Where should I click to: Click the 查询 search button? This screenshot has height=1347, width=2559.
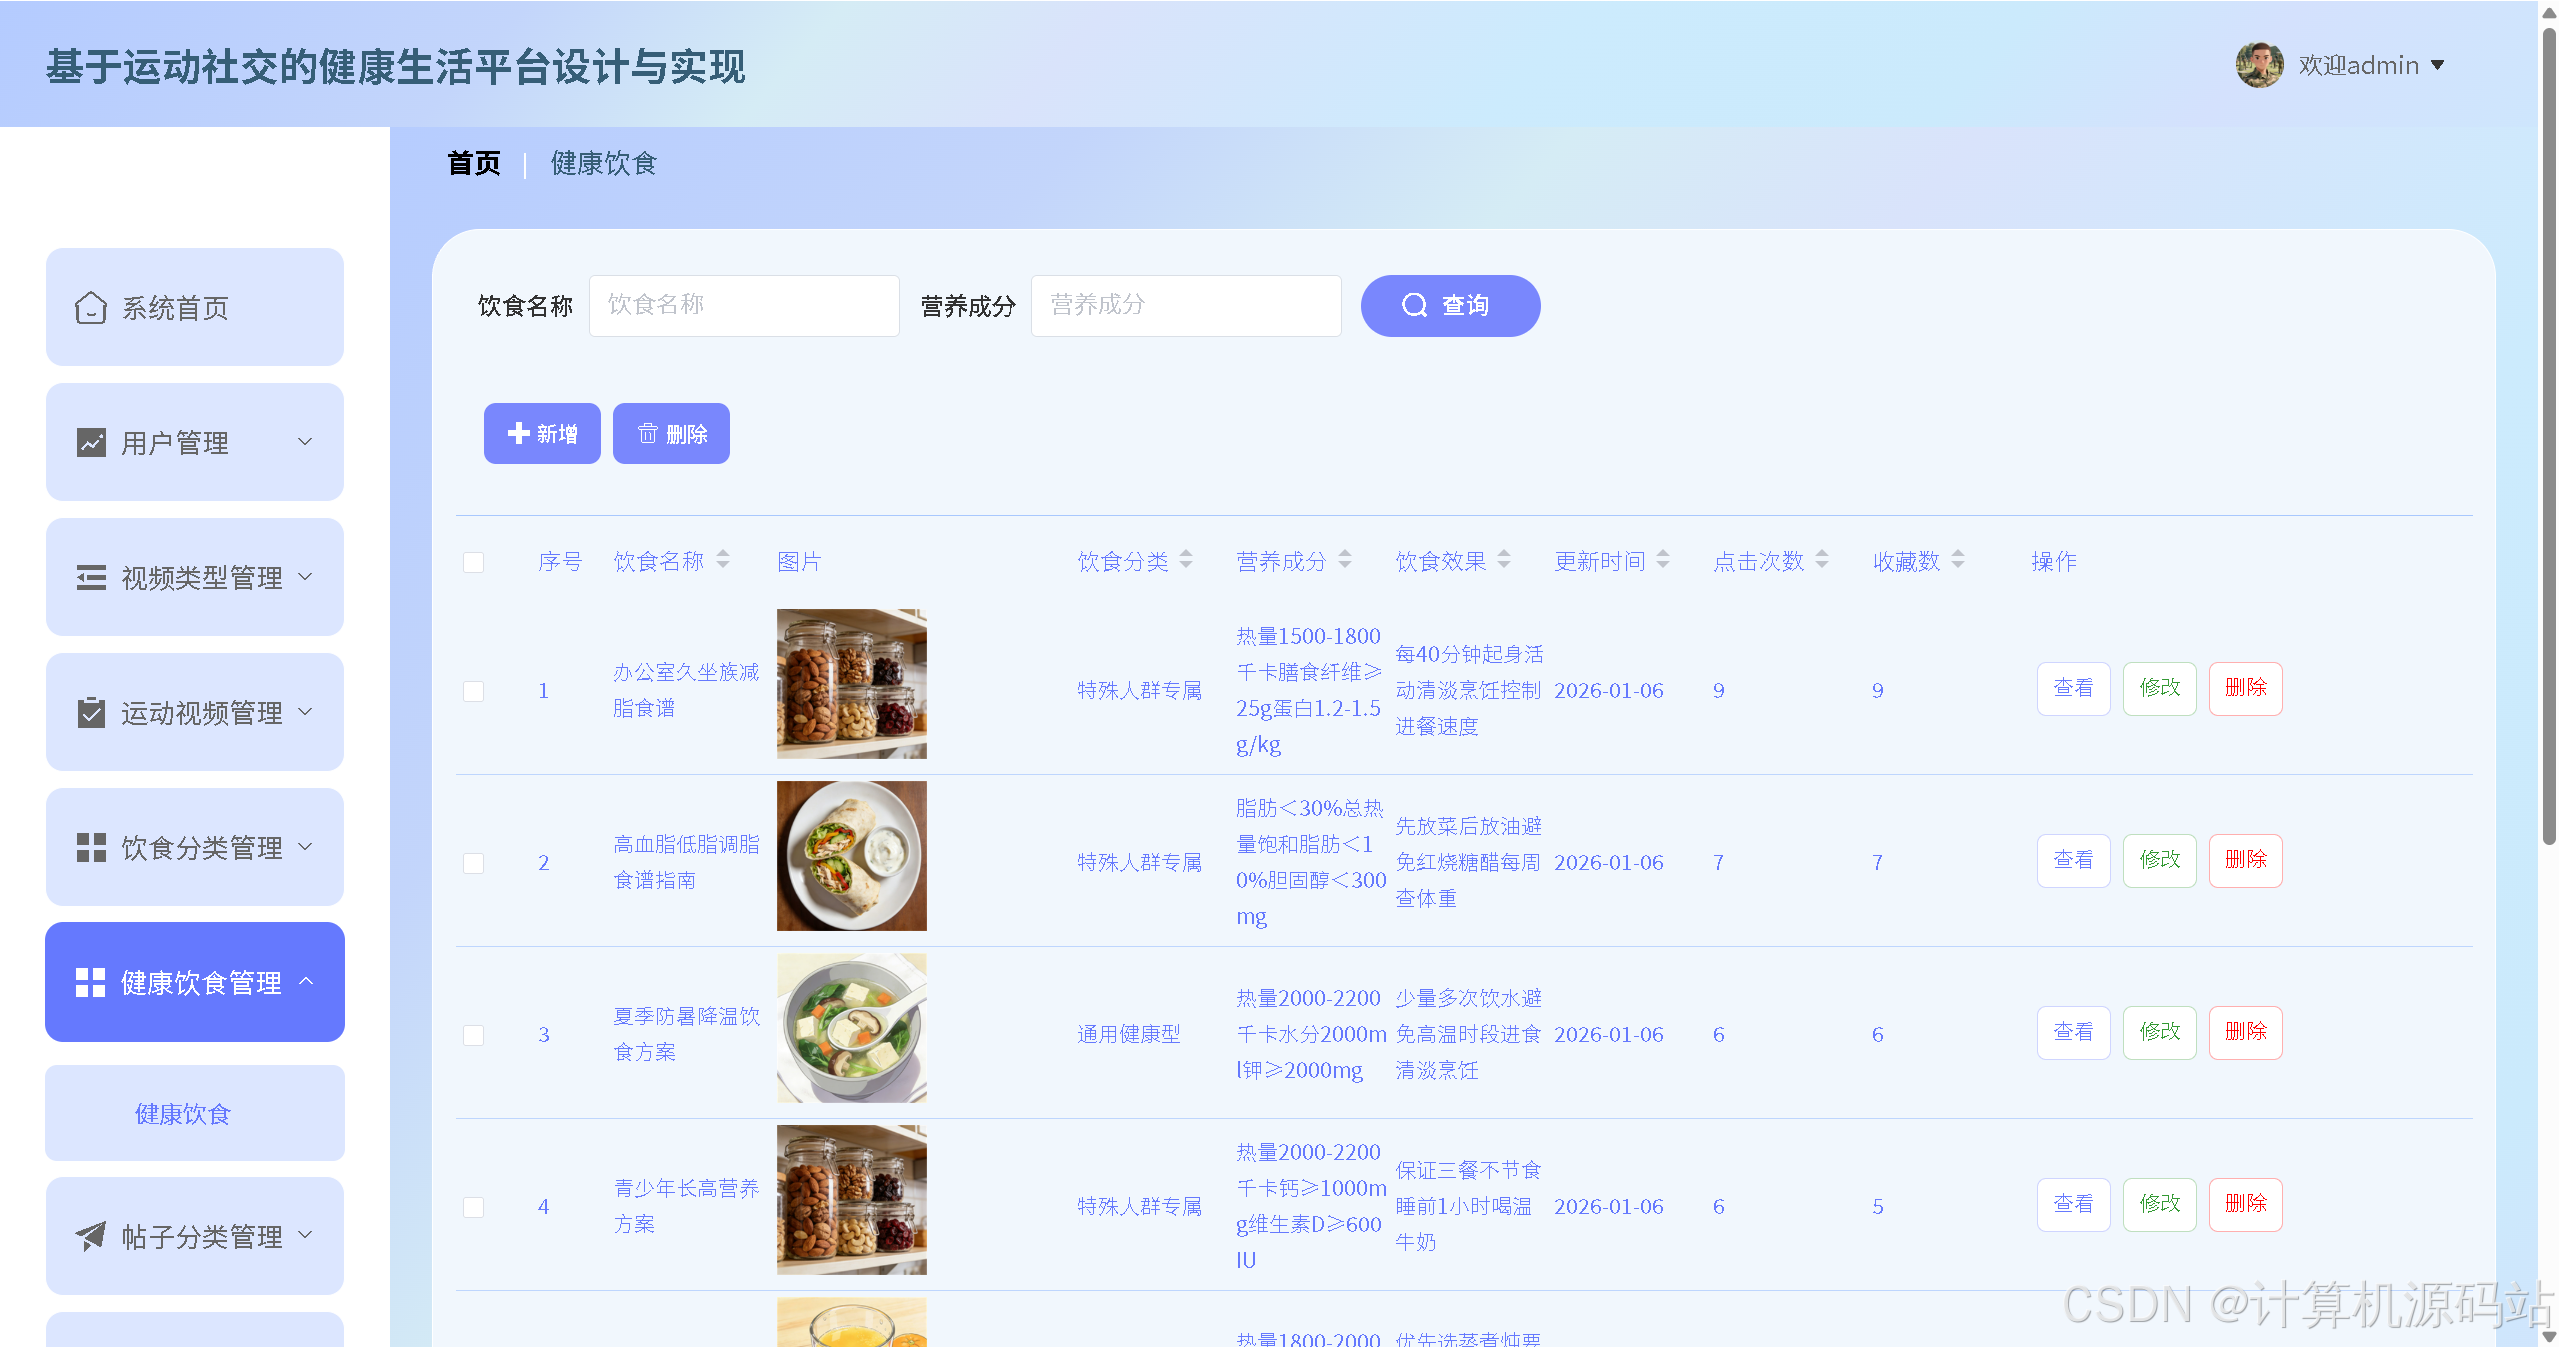click(1450, 306)
